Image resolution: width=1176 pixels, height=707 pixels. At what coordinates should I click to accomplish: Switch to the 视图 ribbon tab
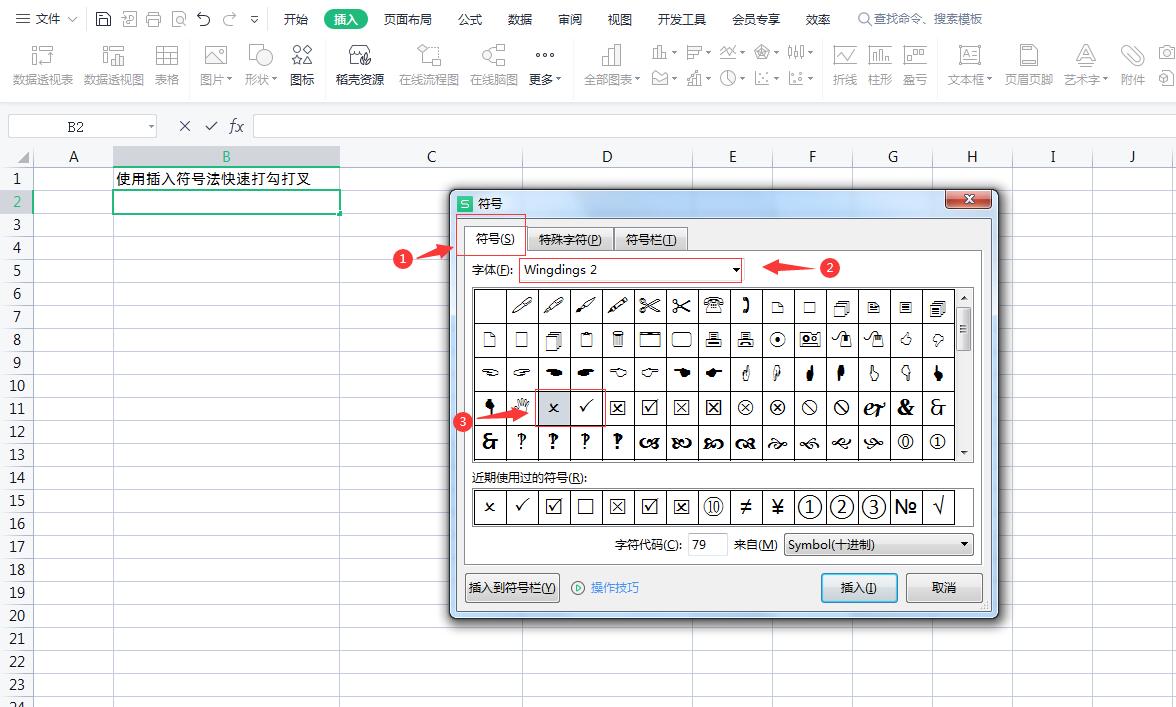620,19
